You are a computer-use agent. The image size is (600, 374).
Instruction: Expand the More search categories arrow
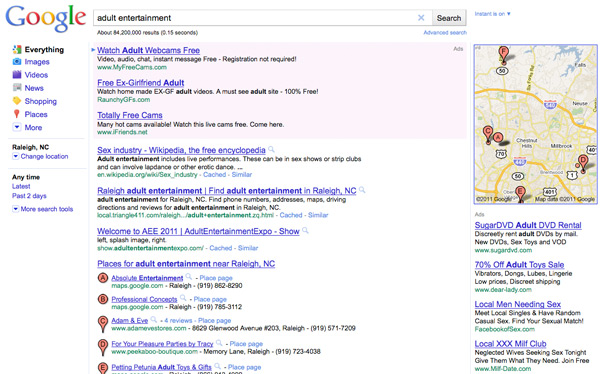(x=17, y=127)
